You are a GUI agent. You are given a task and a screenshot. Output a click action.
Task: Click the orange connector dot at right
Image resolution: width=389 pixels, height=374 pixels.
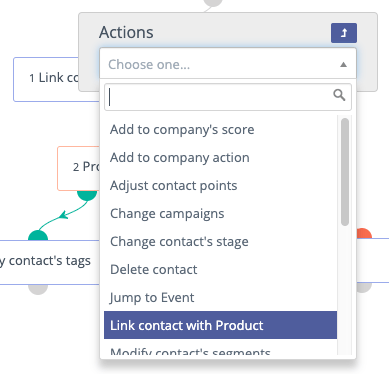pos(364,233)
